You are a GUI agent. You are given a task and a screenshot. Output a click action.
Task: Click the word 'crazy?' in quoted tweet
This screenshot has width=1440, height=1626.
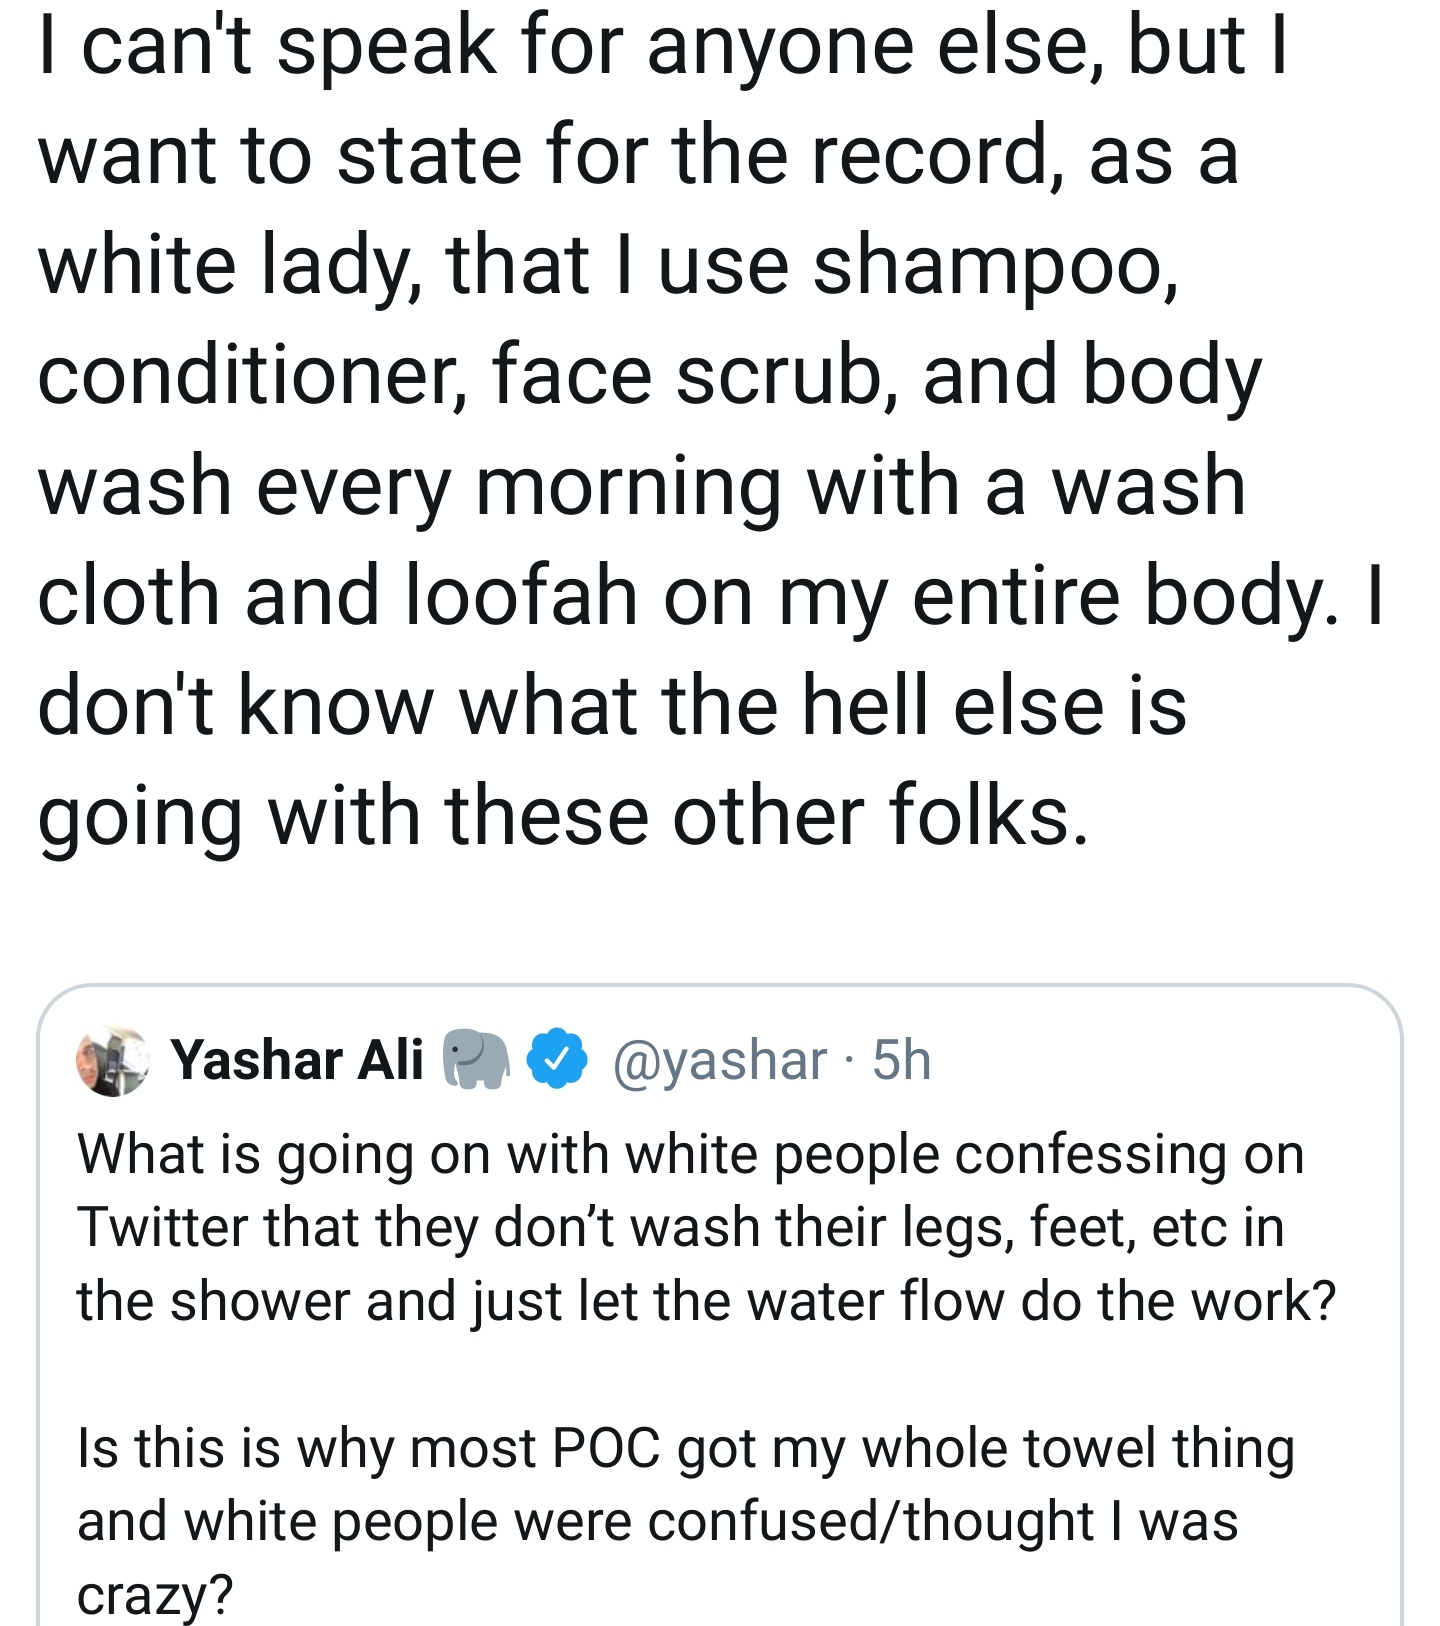(x=155, y=1595)
